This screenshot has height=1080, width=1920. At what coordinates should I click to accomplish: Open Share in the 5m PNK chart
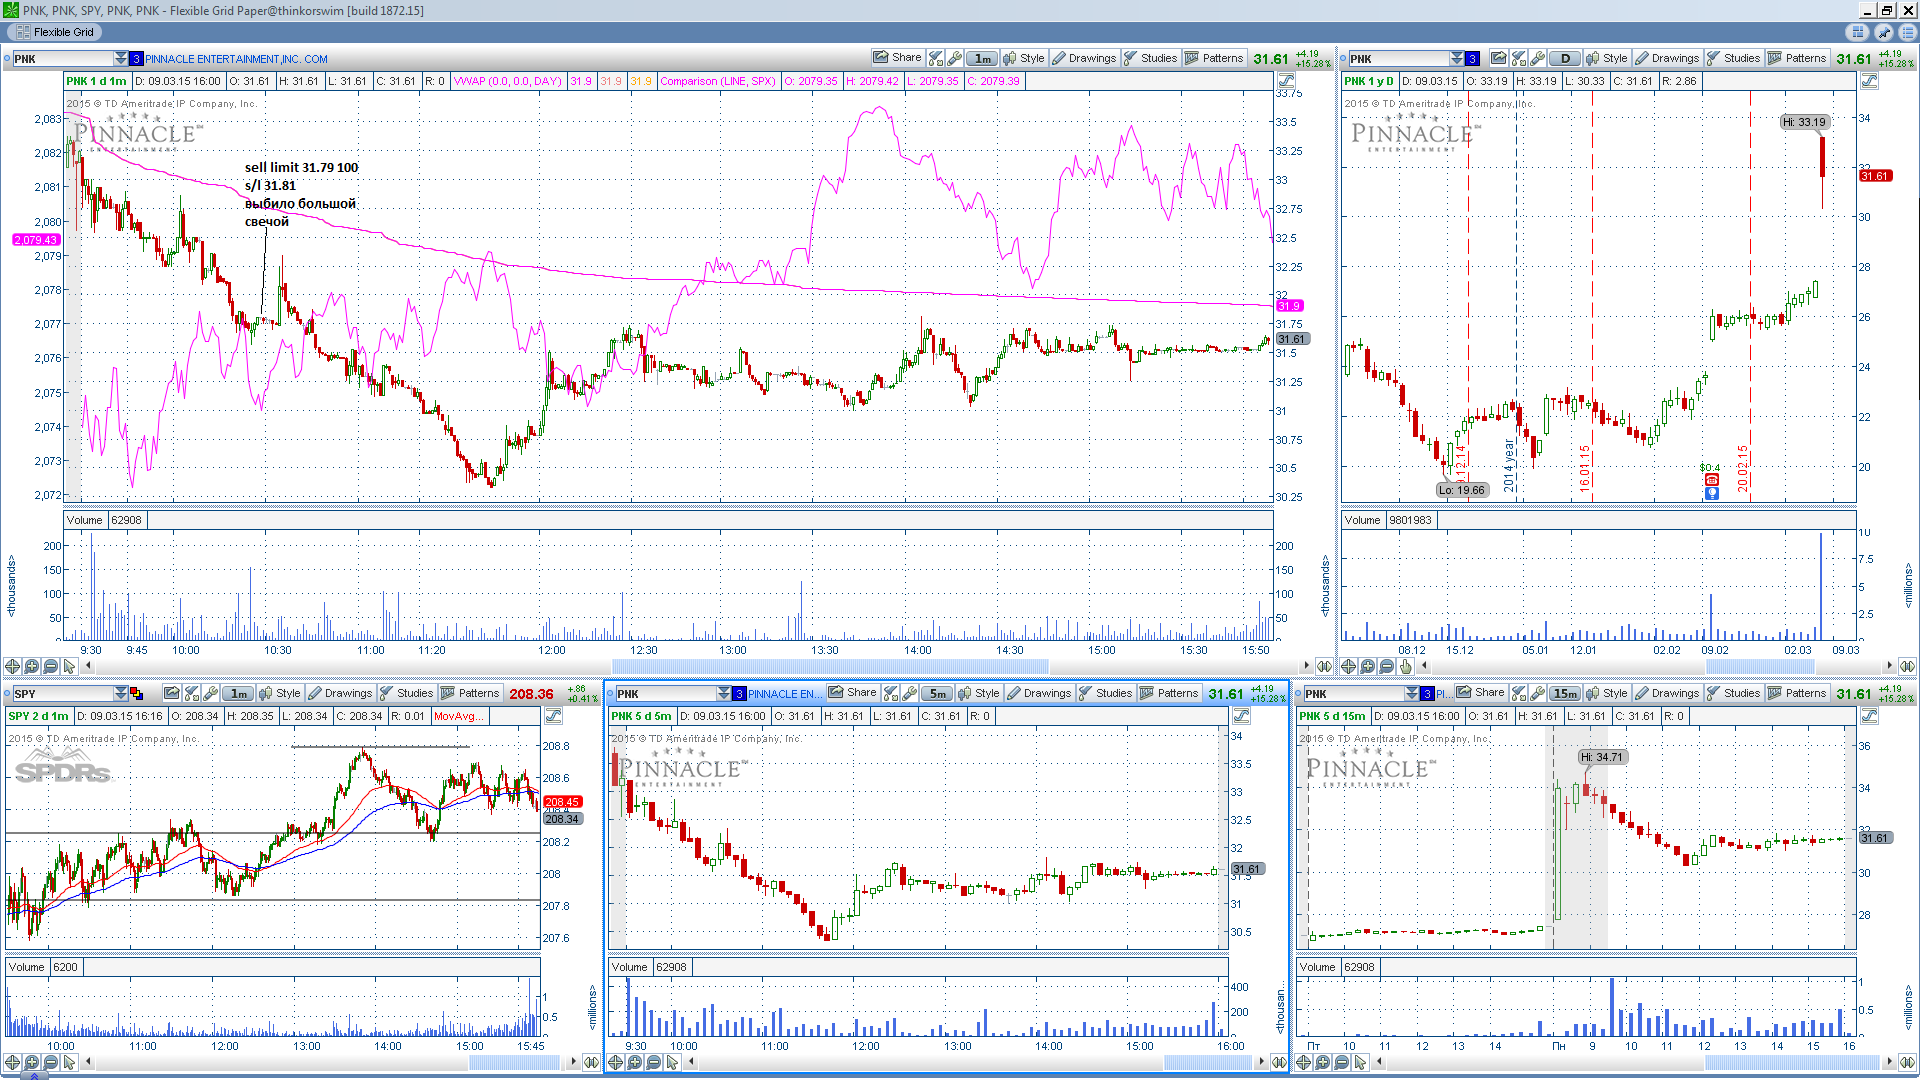coord(852,693)
